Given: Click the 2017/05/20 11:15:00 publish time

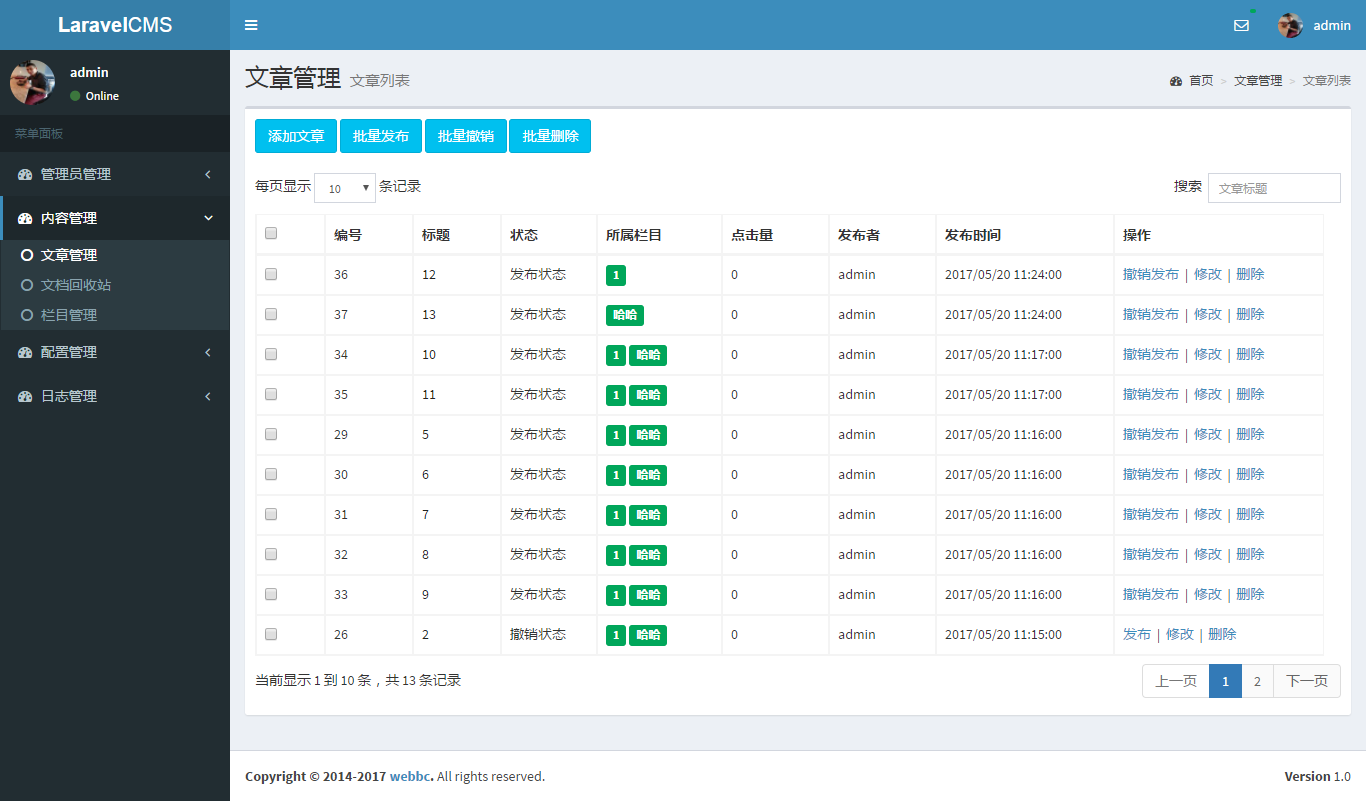Looking at the screenshot, I should pyautogui.click(x=1003, y=634).
